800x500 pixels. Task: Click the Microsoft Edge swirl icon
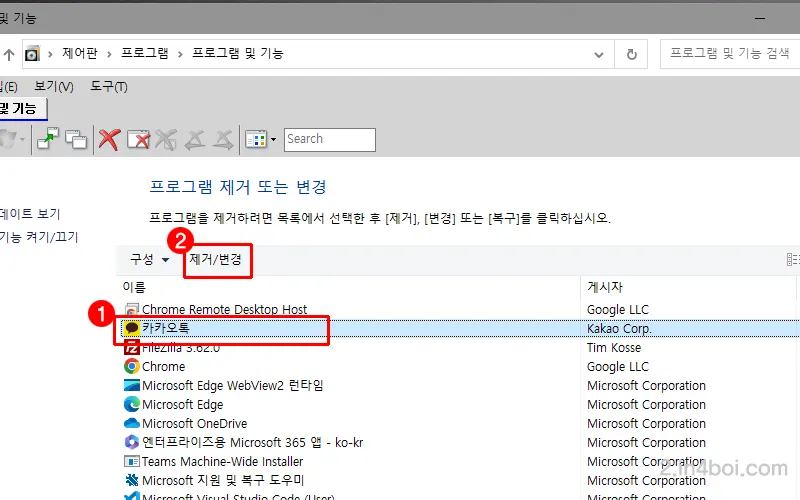click(132, 404)
